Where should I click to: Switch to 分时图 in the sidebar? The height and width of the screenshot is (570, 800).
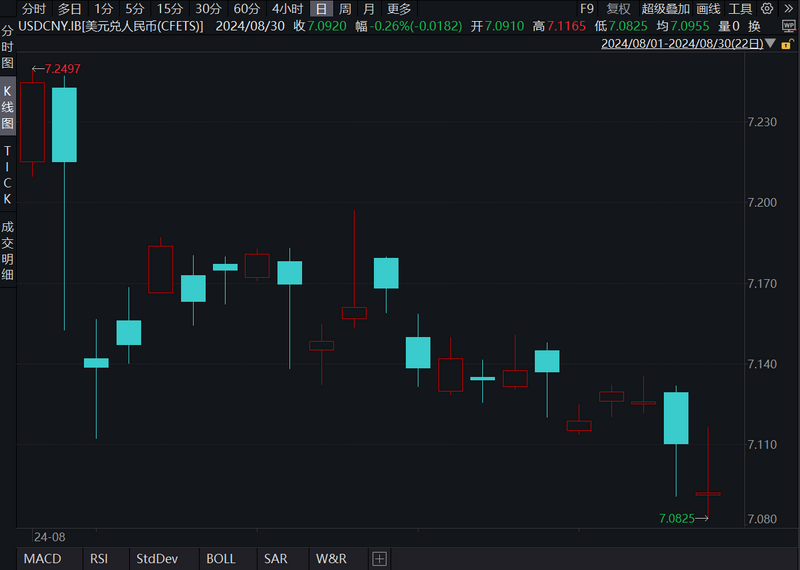point(7,47)
